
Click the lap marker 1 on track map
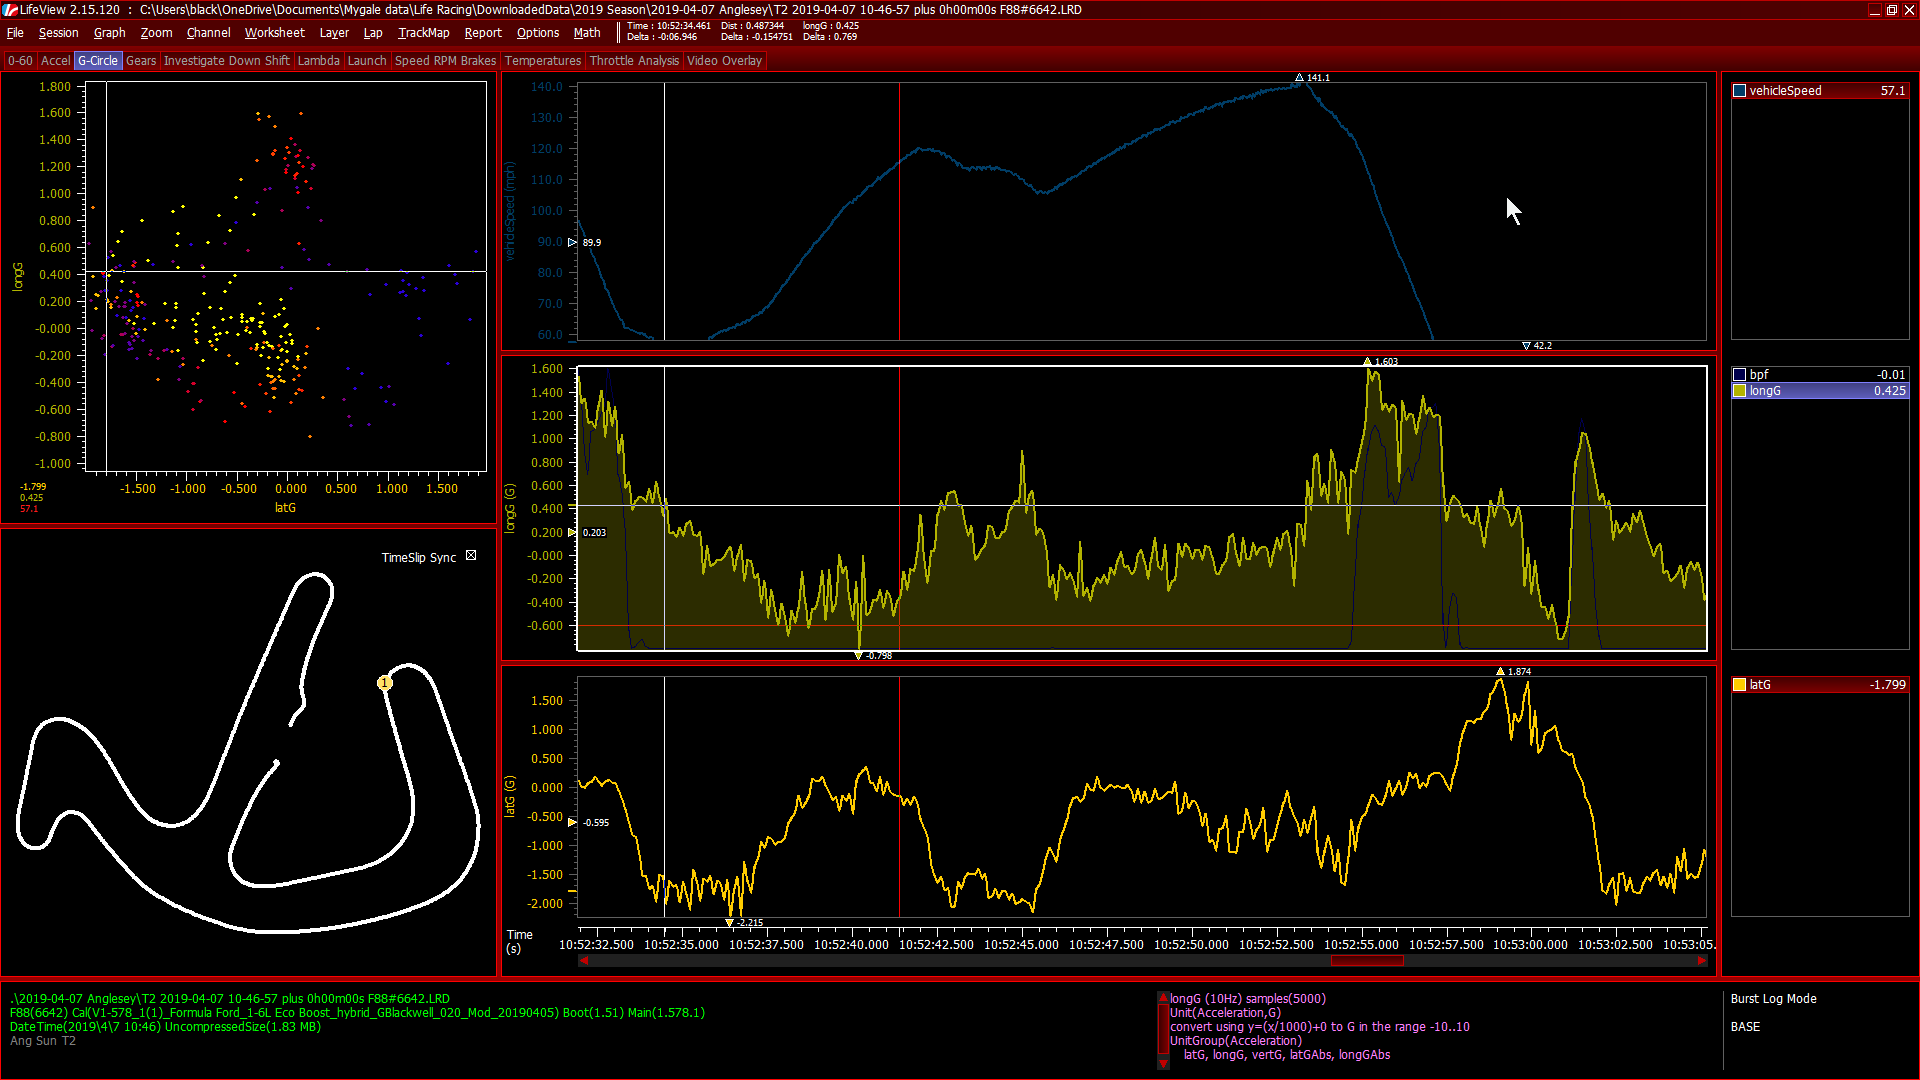coord(384,683)
